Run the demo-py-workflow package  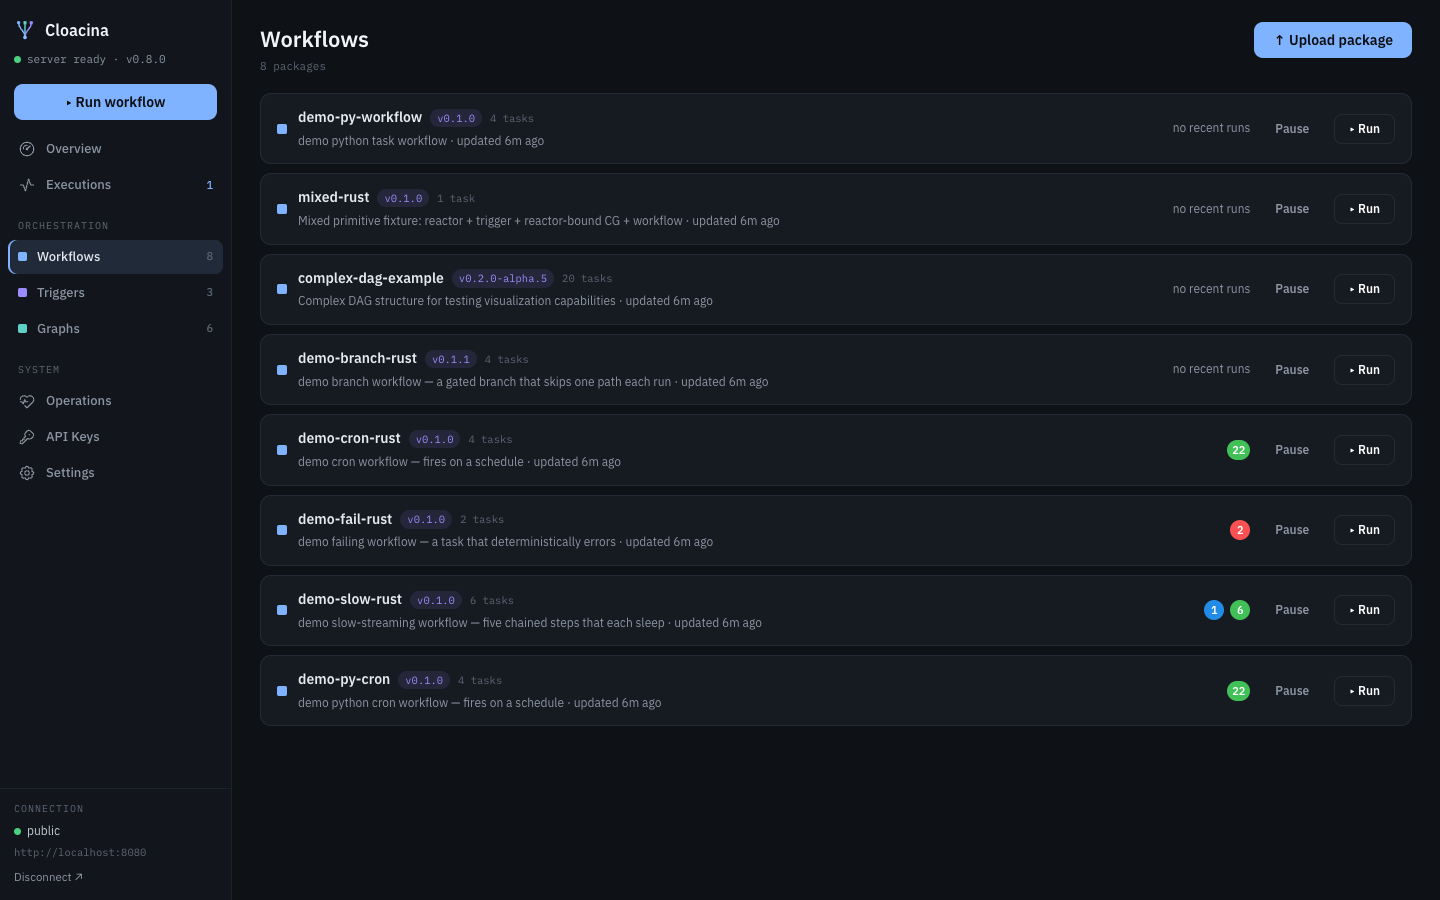[x=1364, y=129]
